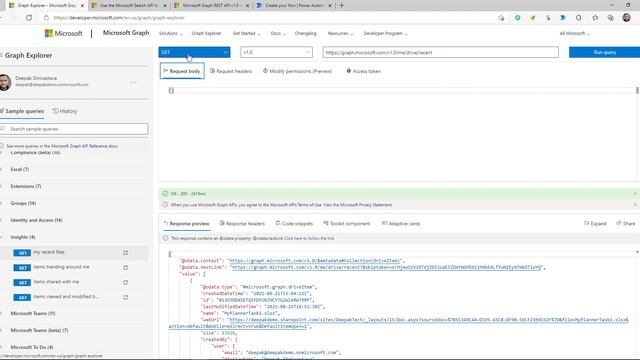
Task: Expand the Identity and Access category
Action: 36,220
